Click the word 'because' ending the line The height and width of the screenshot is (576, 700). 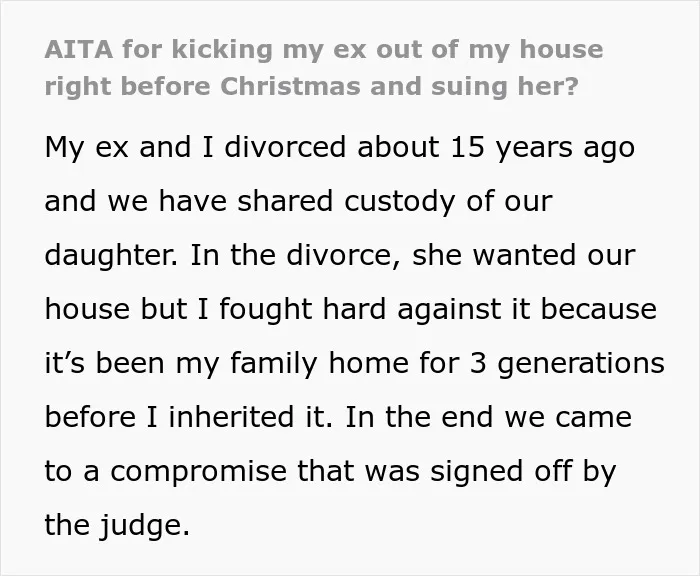(x=599, y=309)
